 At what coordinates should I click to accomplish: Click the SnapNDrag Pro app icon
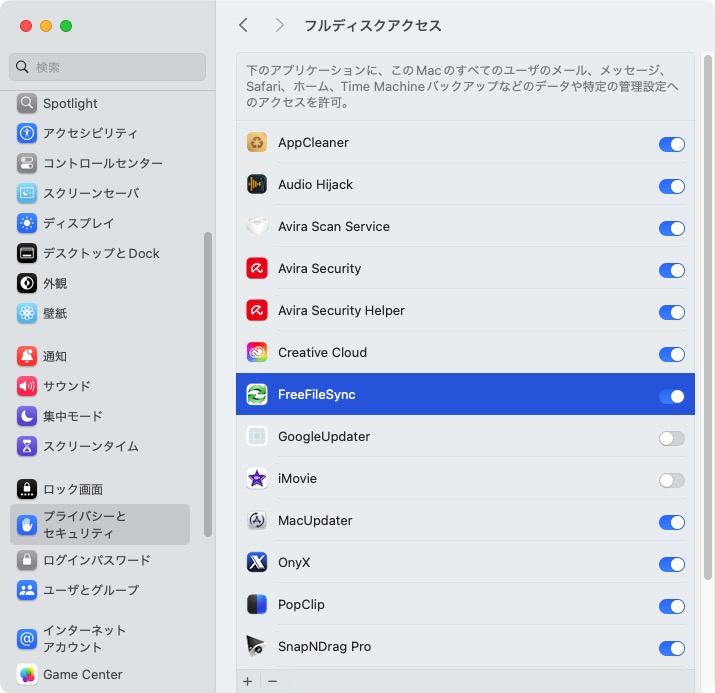[257, 647]
